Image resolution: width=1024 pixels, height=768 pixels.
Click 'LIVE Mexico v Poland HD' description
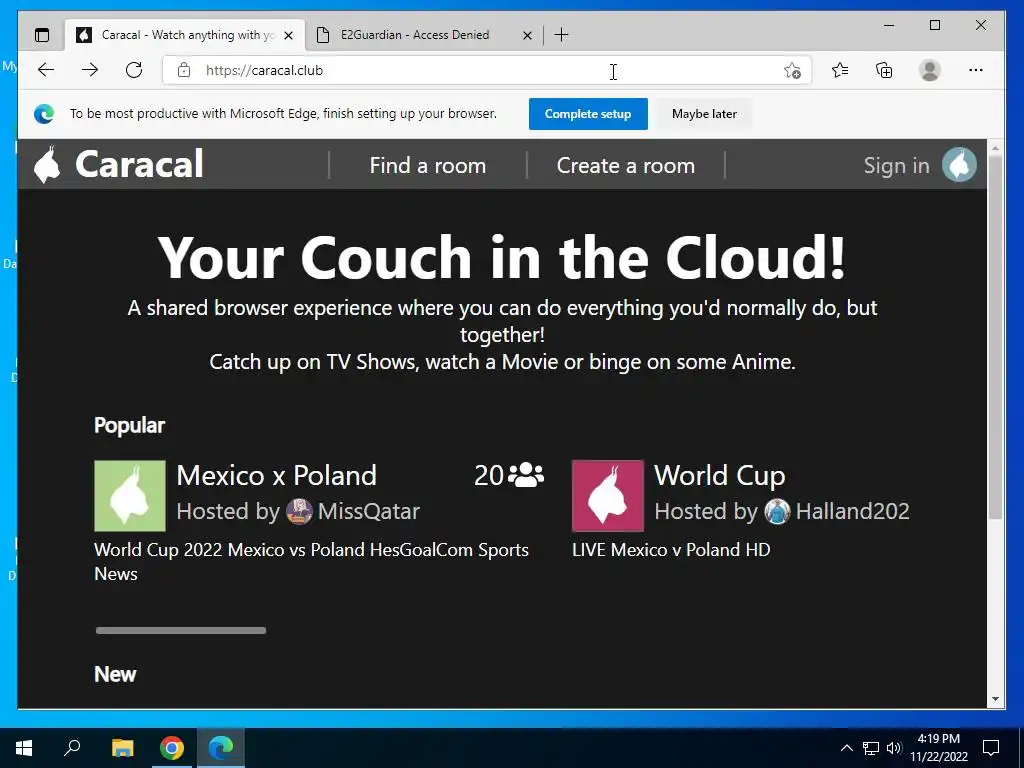[x=671, y=549]
